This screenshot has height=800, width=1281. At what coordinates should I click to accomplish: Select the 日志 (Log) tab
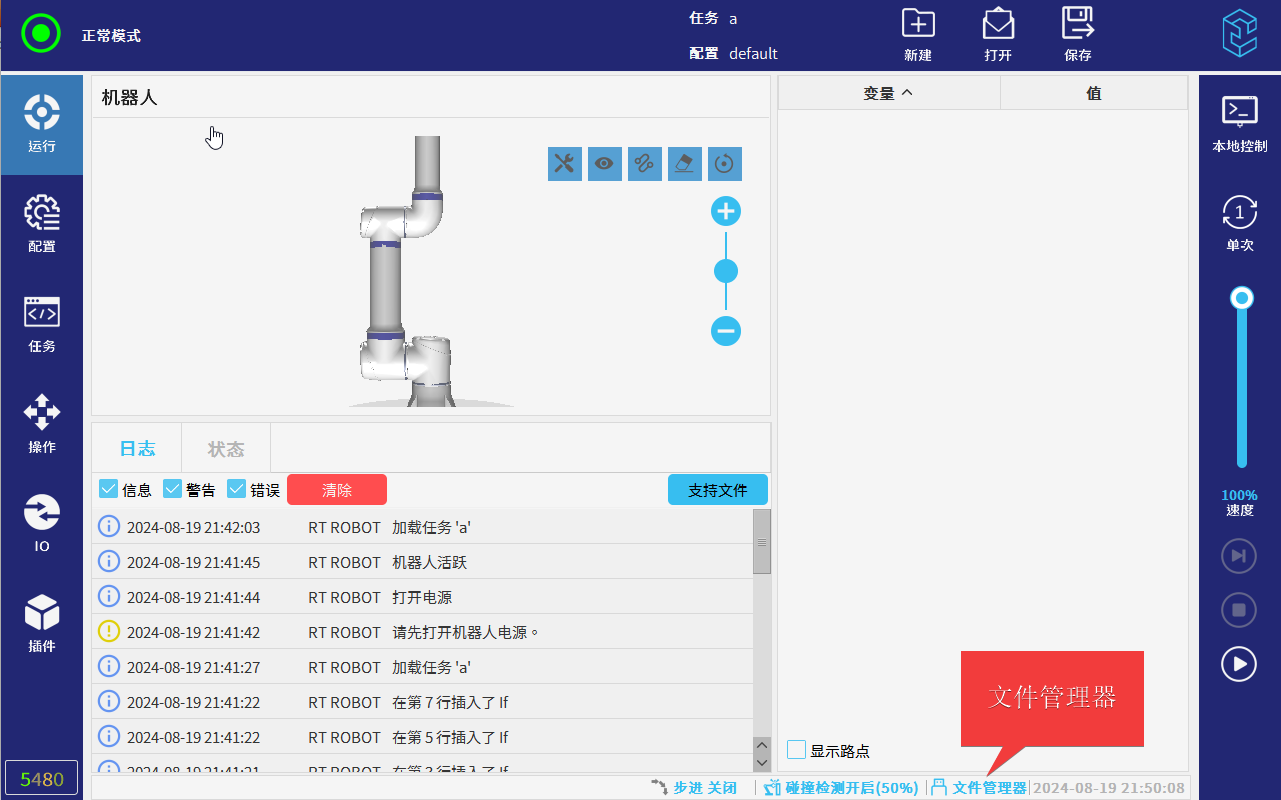pyautogui.click(x=137, y=449)
